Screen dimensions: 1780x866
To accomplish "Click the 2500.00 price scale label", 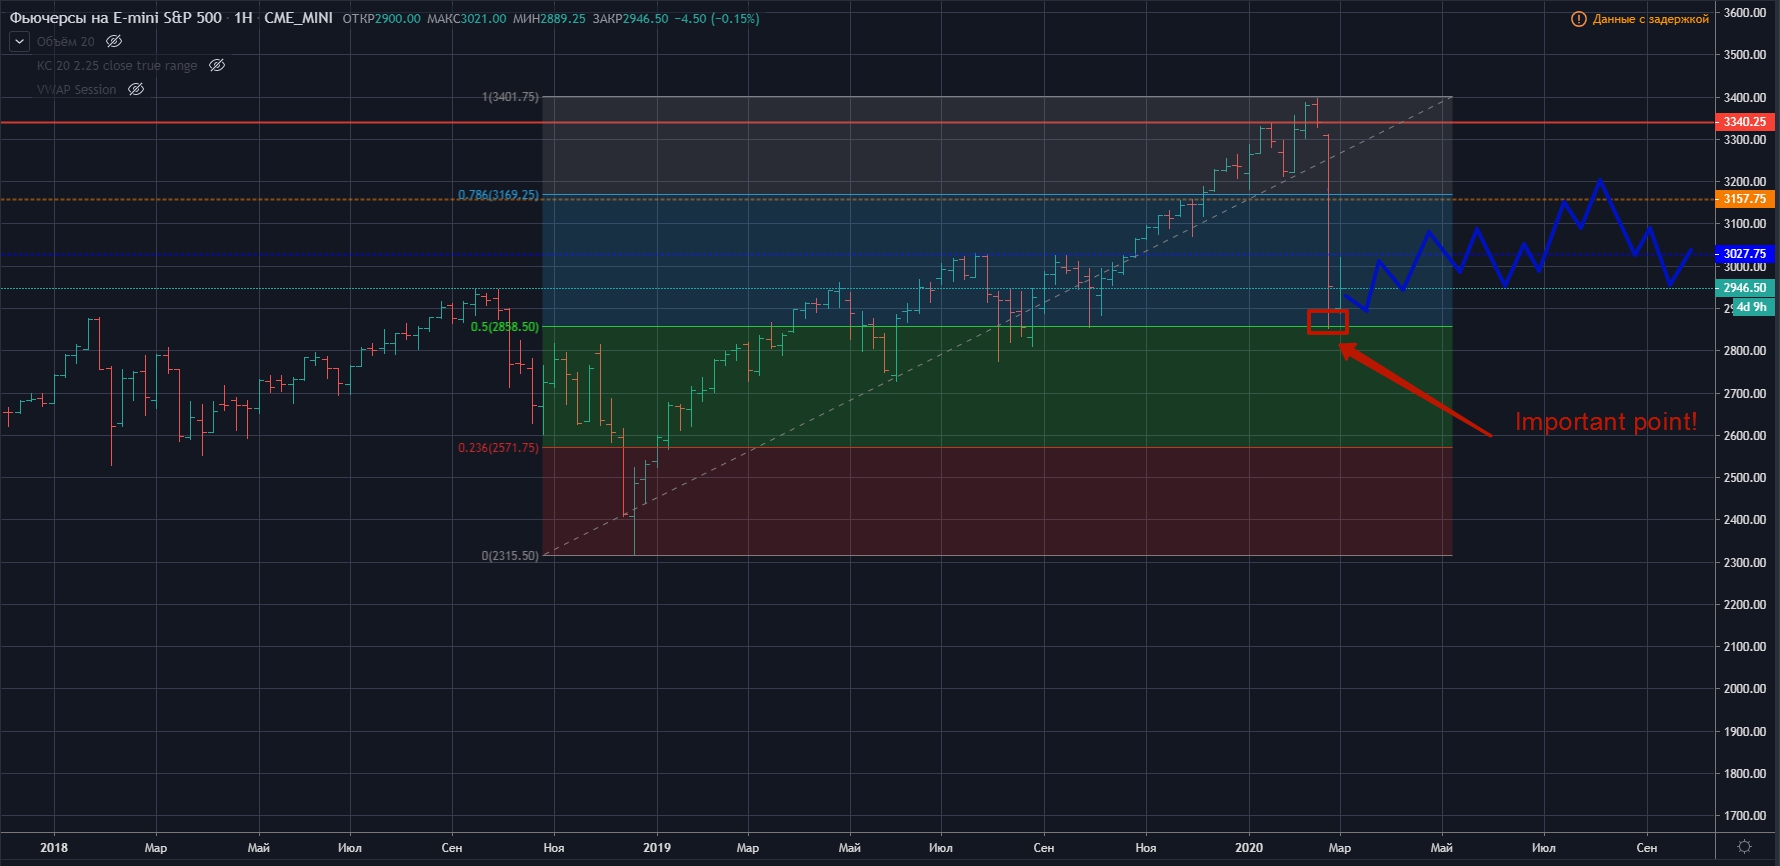I will click(x=1745, y=478).
